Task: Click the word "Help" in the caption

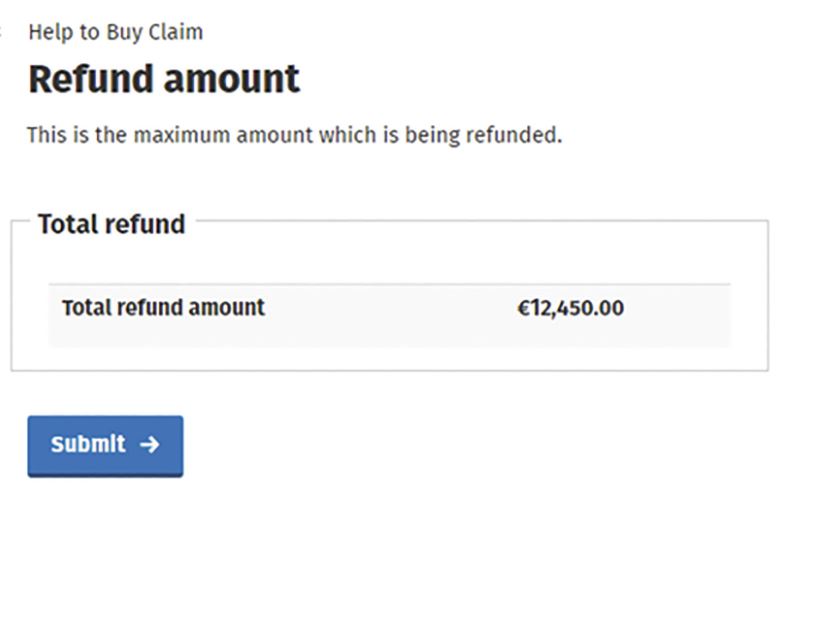Action: [x=49, y=32]
